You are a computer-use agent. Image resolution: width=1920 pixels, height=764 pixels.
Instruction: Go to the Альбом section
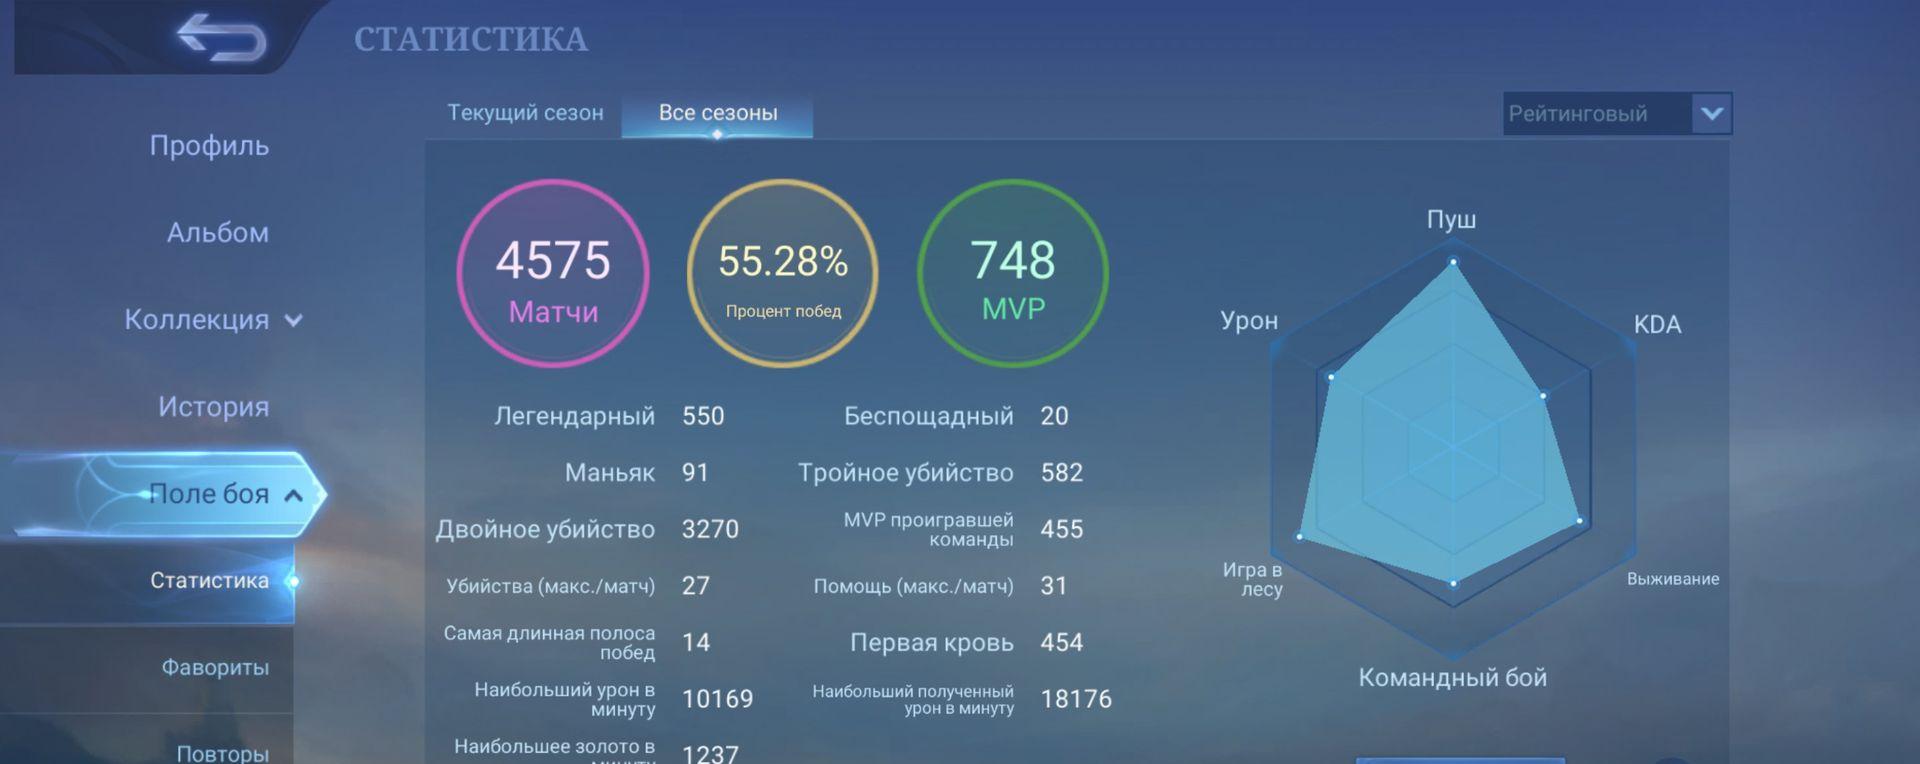point(217,233)
